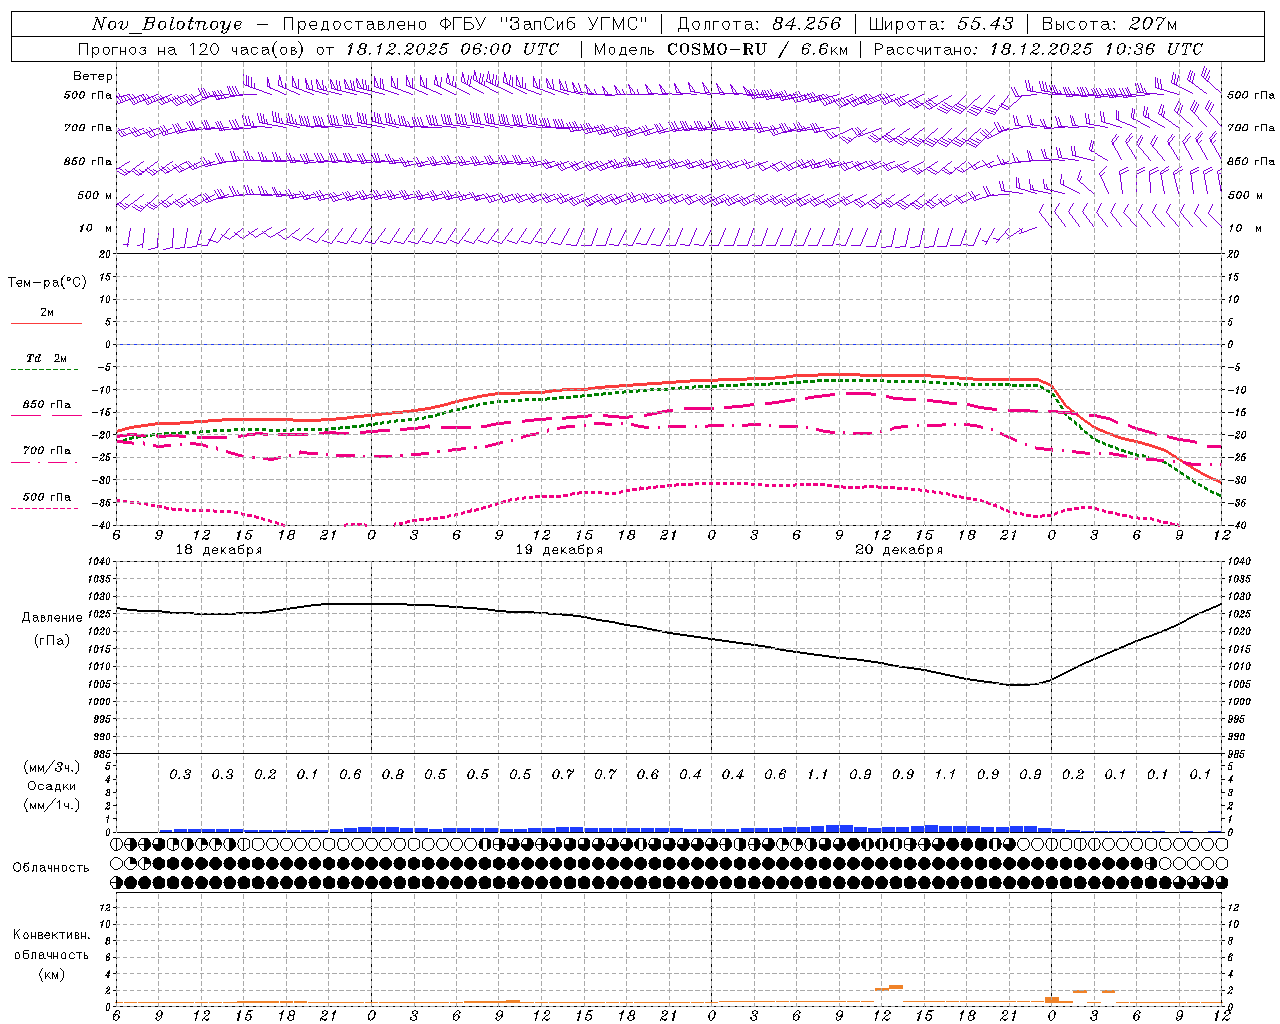Image resolution: width=1280 pixels, height=1024 pixels.
Task: Click the "(мм/3ч.)" precipitation unit label
Action: tap(52, 767)
